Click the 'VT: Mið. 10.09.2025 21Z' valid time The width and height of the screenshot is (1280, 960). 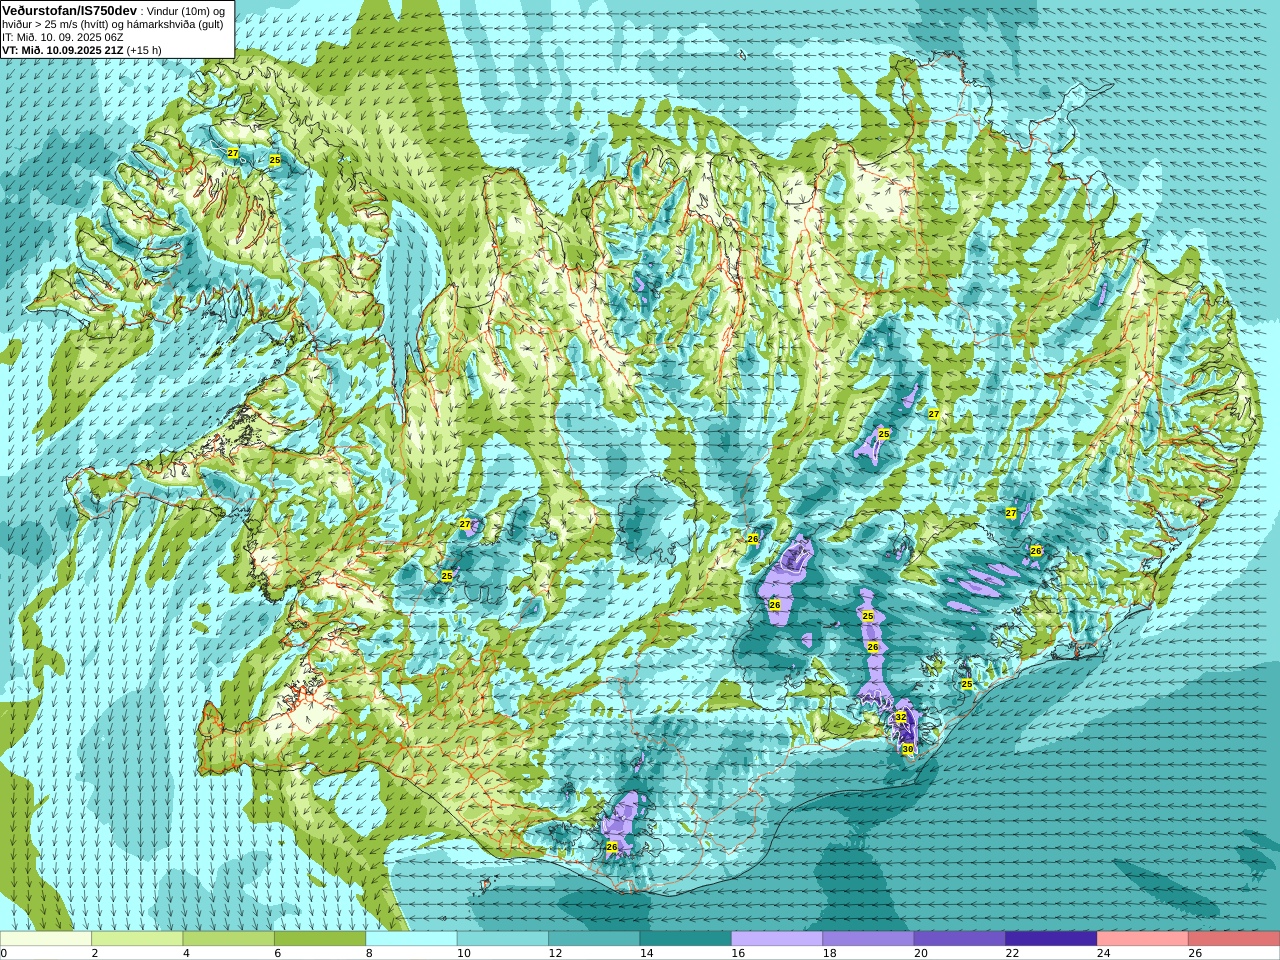[63, 50]
